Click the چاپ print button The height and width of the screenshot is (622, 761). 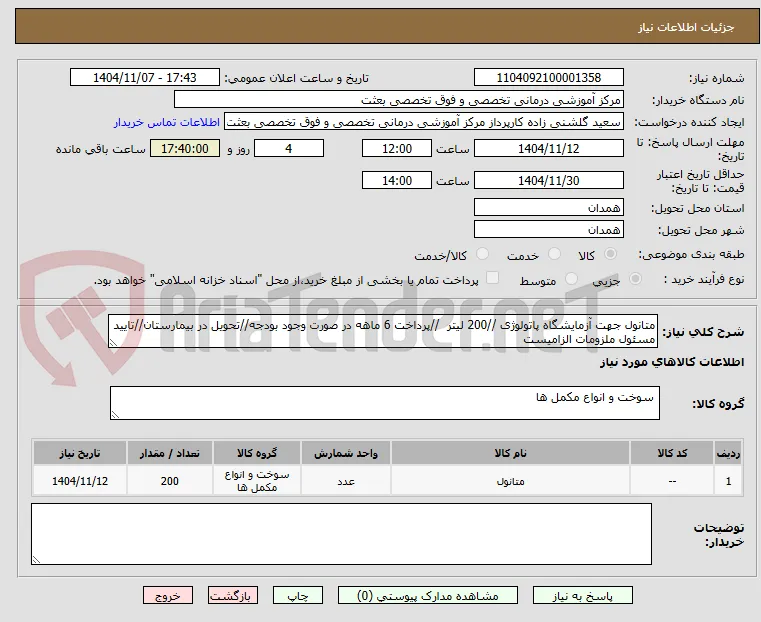click(298, 595)
